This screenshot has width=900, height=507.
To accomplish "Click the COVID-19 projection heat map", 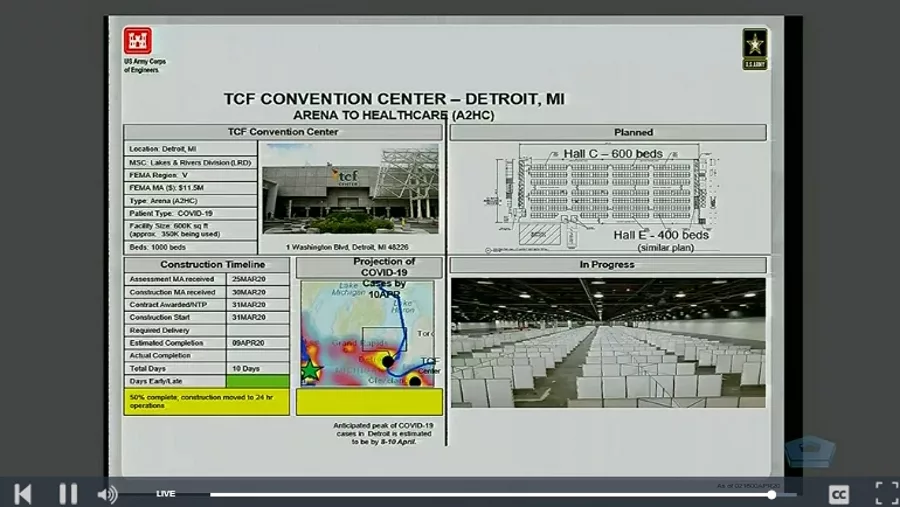I will click(x=368, y=333).
